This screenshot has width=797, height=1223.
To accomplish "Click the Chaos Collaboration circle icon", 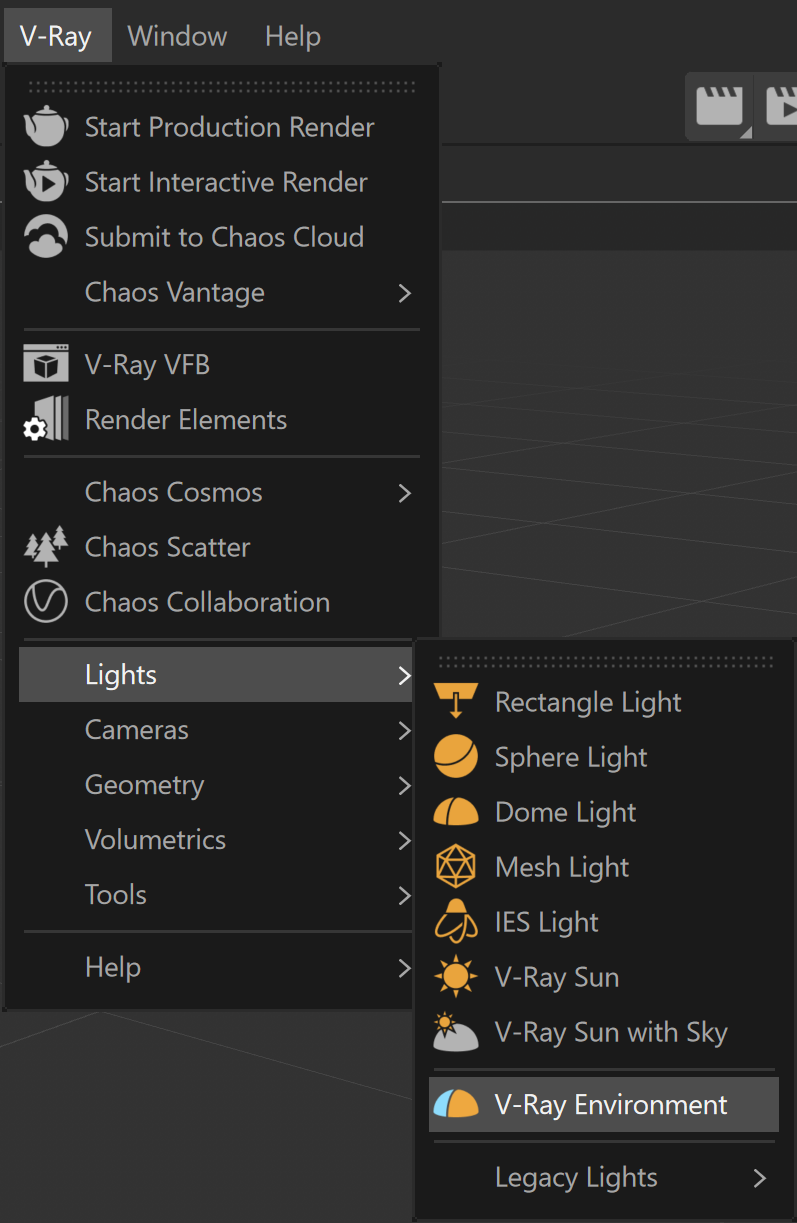I will click(x=46, y=602).
